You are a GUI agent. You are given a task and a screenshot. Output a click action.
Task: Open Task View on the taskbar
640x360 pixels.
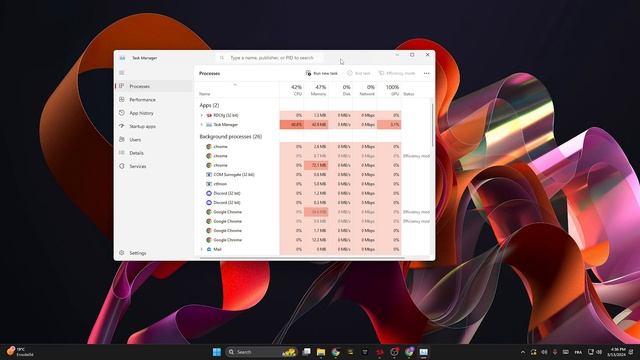(x=306, y=352)
